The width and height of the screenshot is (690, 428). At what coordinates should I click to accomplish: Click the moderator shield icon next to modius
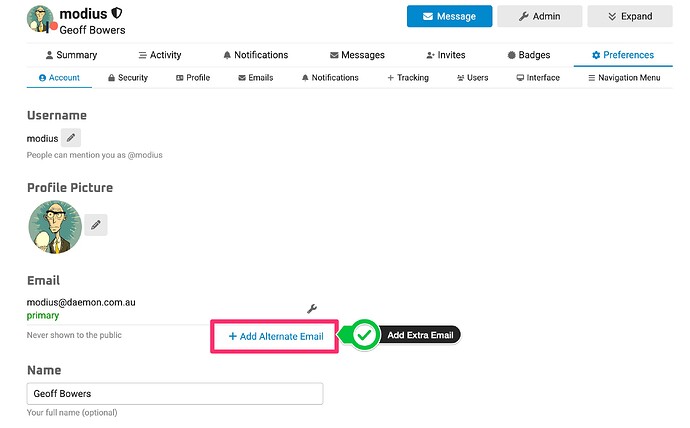pyautogui.click(x=117, y=15)
